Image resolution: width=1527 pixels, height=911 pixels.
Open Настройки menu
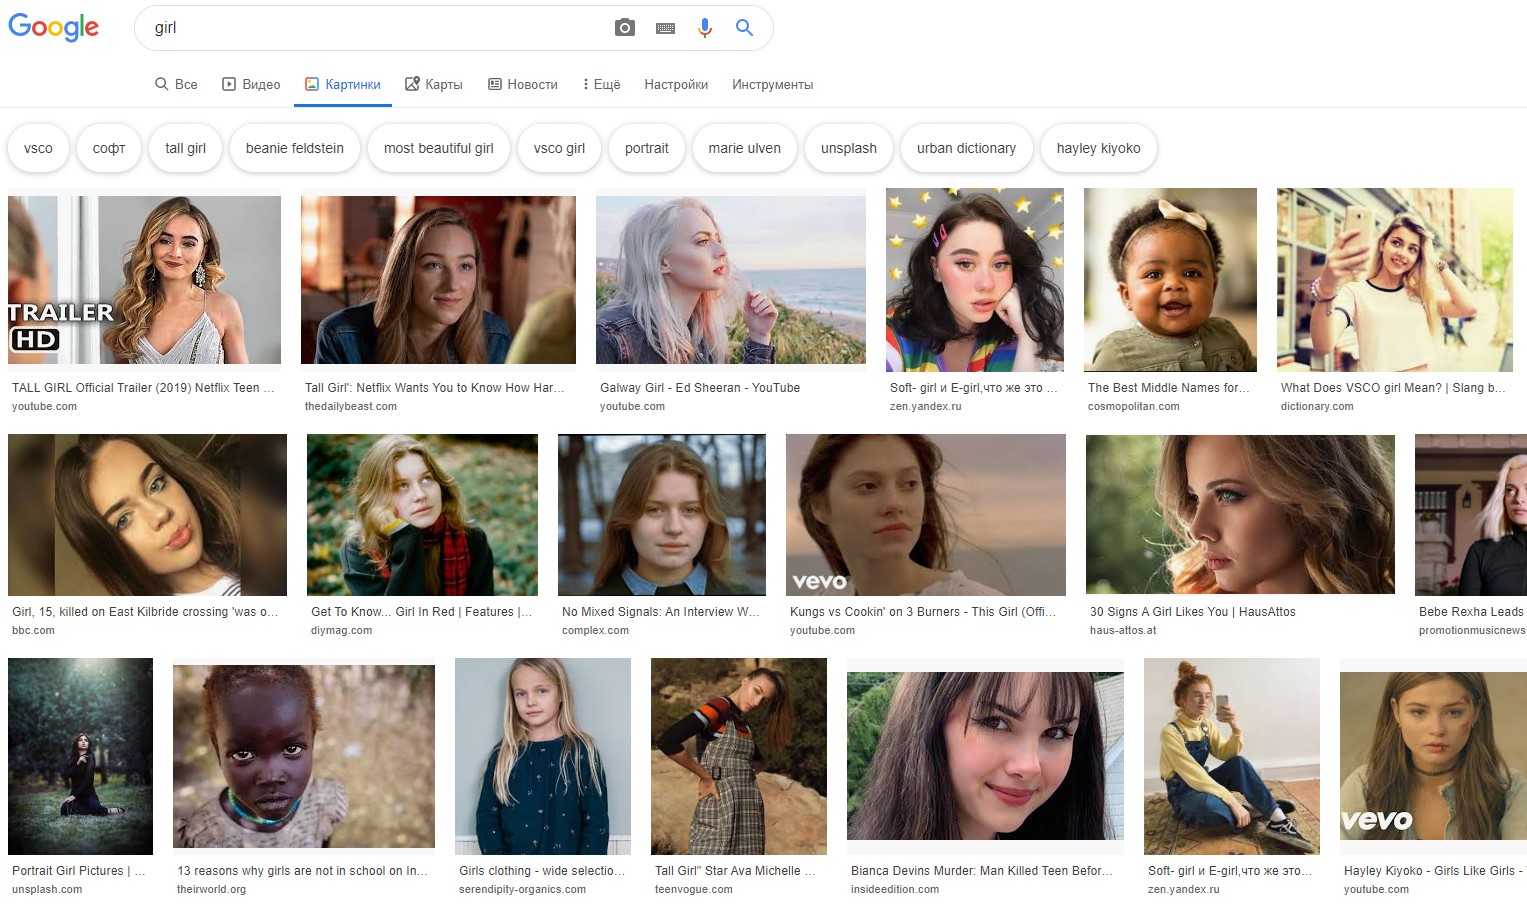(676, 84)
